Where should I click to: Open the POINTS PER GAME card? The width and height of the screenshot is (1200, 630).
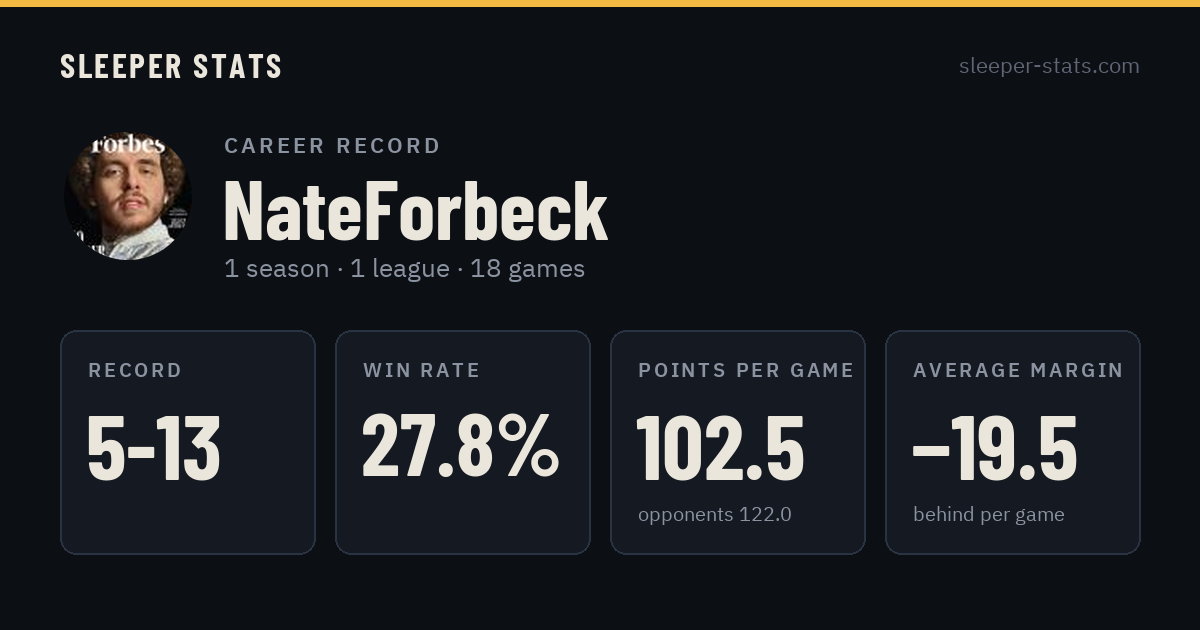click(x=738, y=442)
